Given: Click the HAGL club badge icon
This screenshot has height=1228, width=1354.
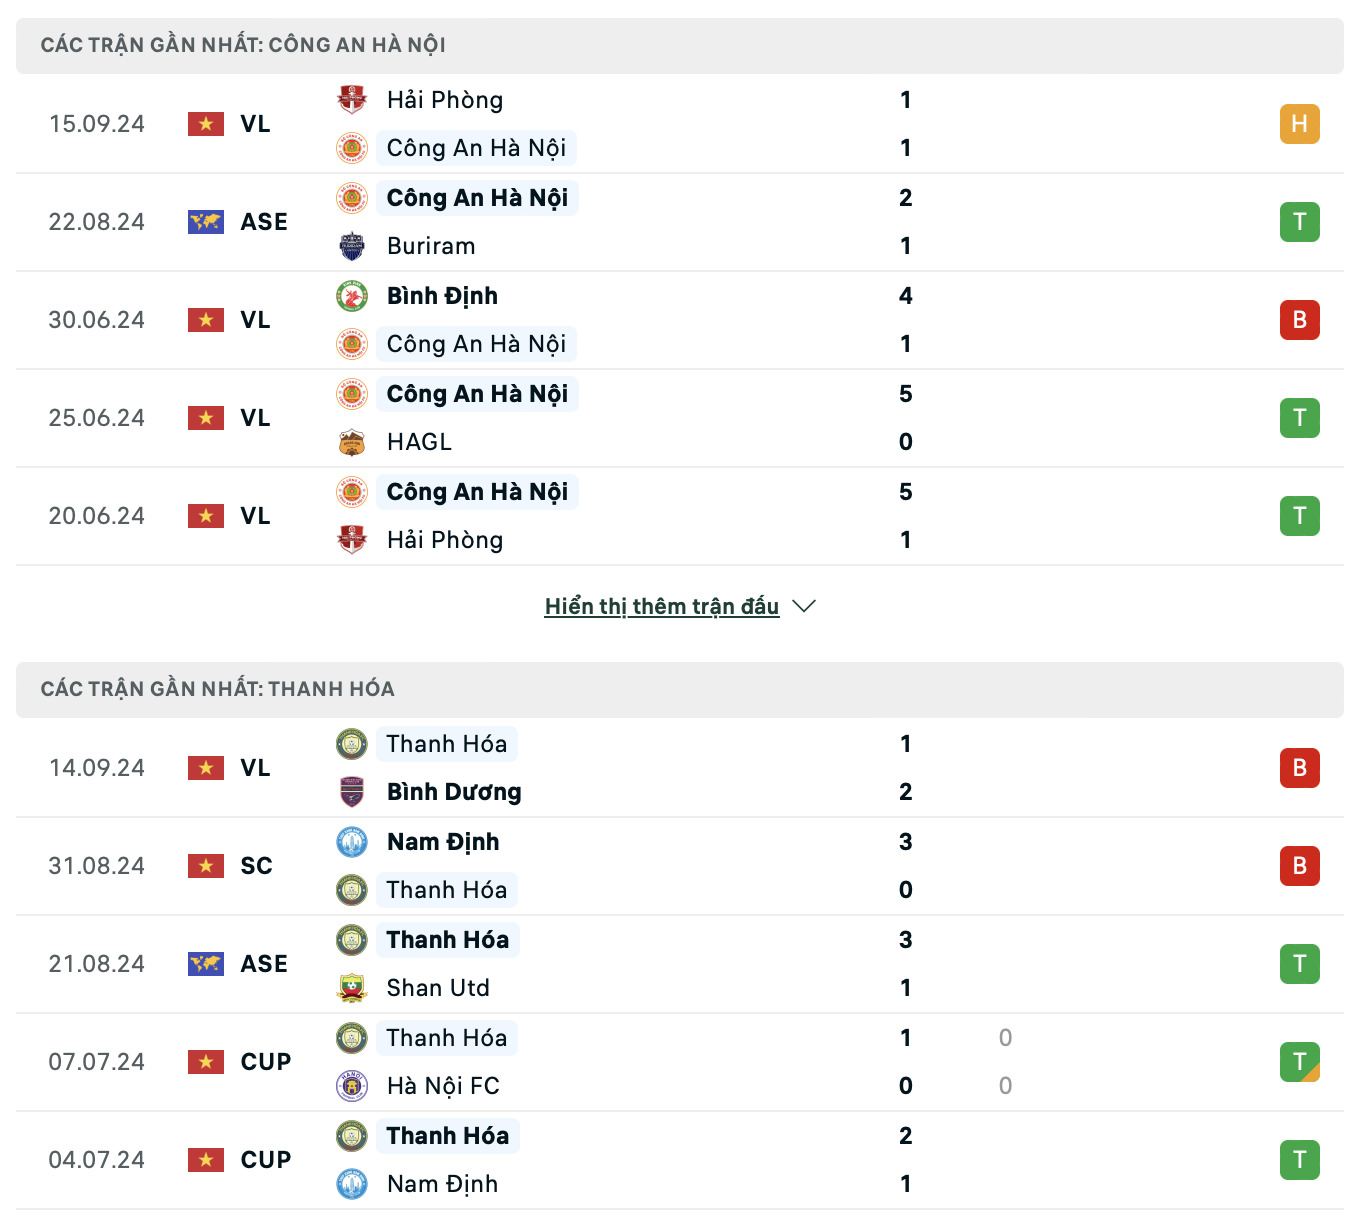Looking at the screenshot, I should tap(352, 442).
